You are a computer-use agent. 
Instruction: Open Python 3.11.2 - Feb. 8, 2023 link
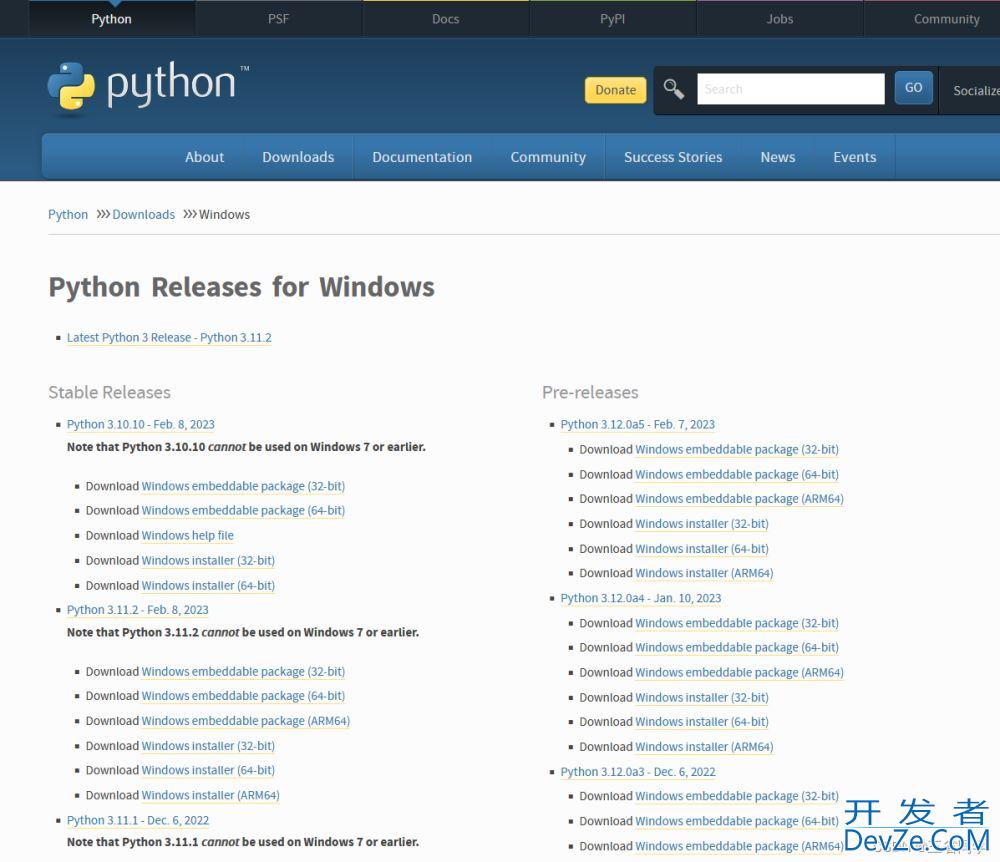(x=138, y=610)
